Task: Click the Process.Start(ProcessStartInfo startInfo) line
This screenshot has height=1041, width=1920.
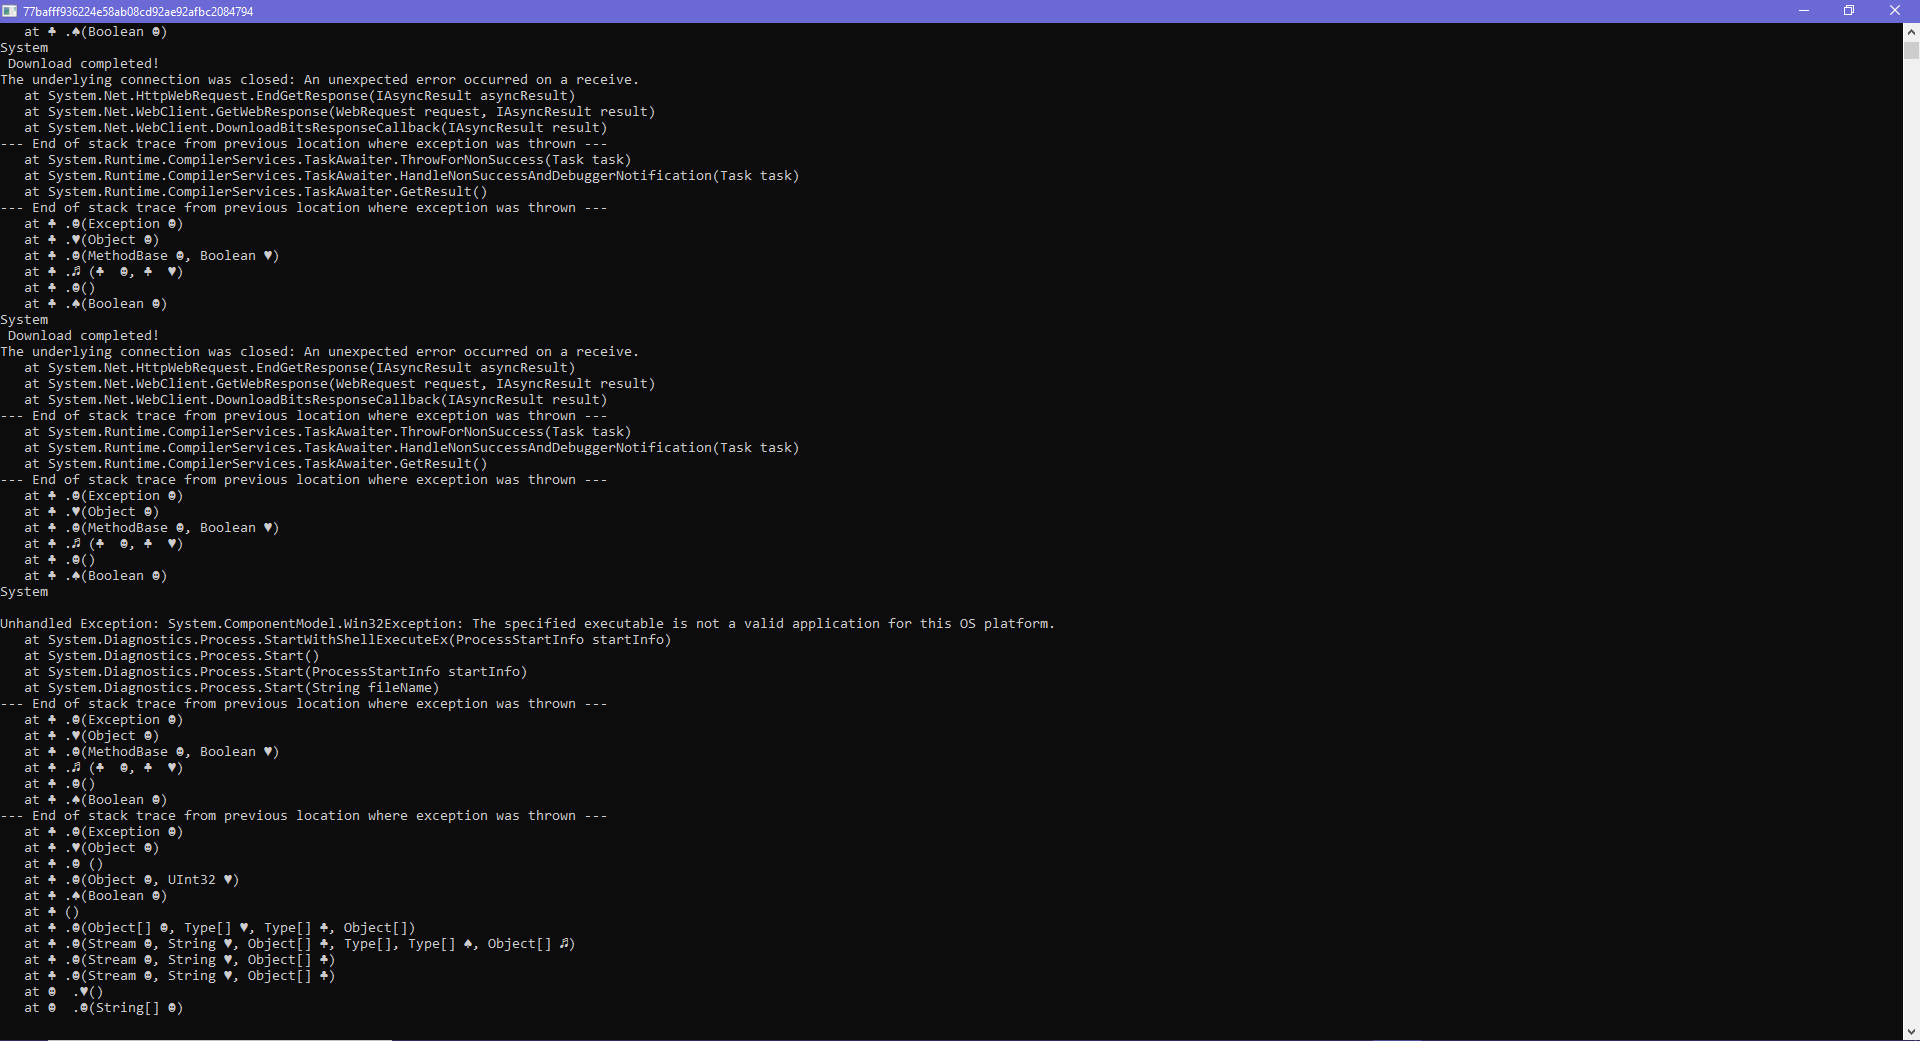Action: pyautogui.click(x=276, y=672)
